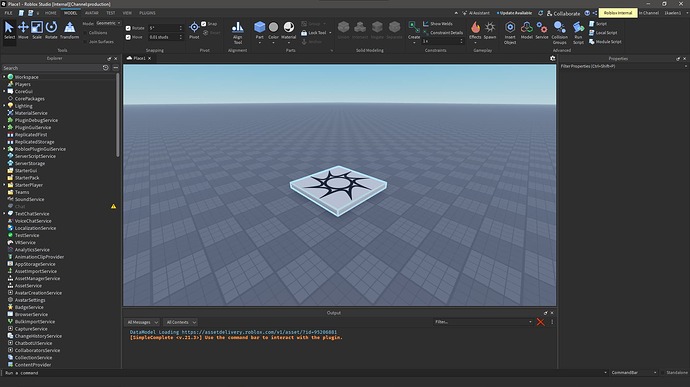Image resolution: width=690 pixels, height=387 pixels.
Task: Switch to the PLUGINS ribbon tab
Action: tap(147, 13)
